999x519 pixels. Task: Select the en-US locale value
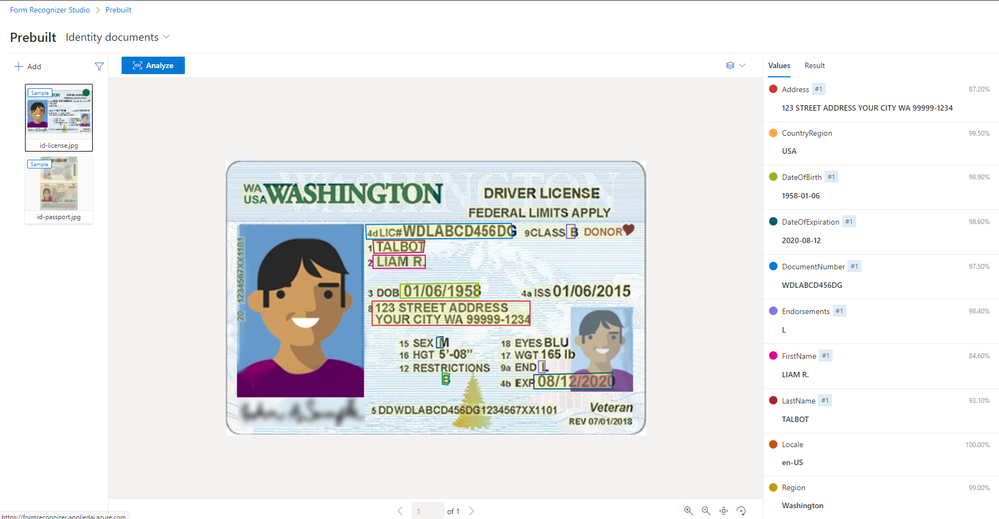[x=793, y=462]
